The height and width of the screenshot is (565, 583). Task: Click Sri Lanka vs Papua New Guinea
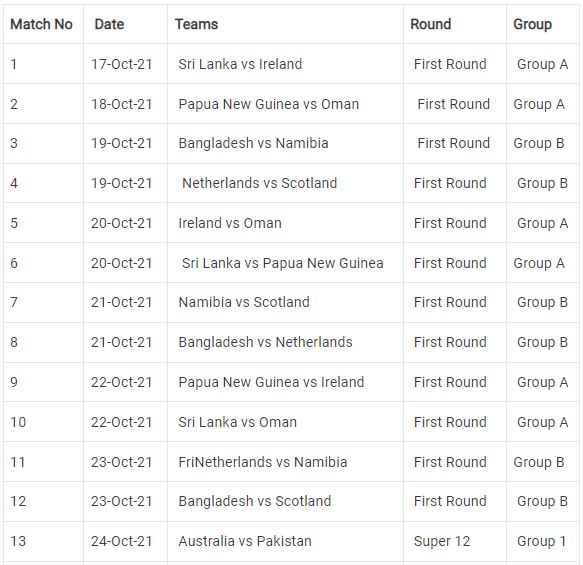285,263
